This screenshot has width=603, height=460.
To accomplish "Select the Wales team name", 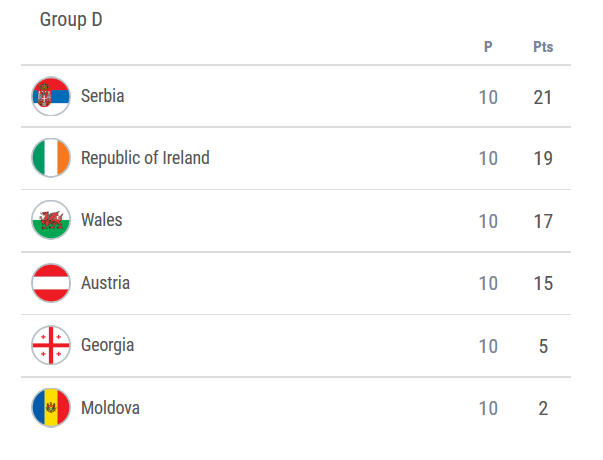I will tap(101, 220).
